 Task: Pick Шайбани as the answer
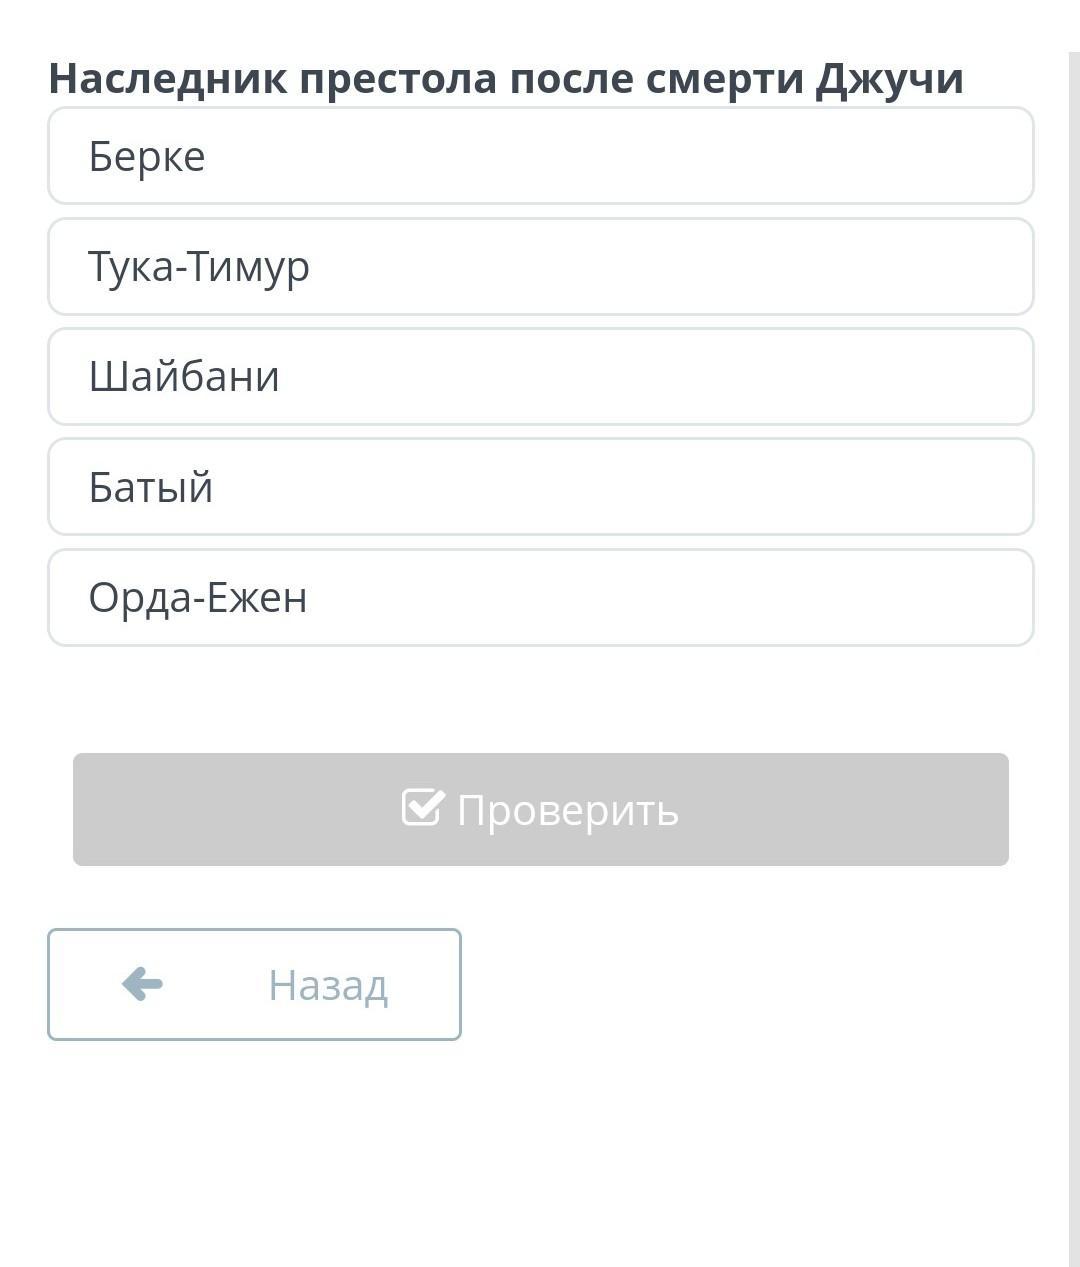pos(540,377)
